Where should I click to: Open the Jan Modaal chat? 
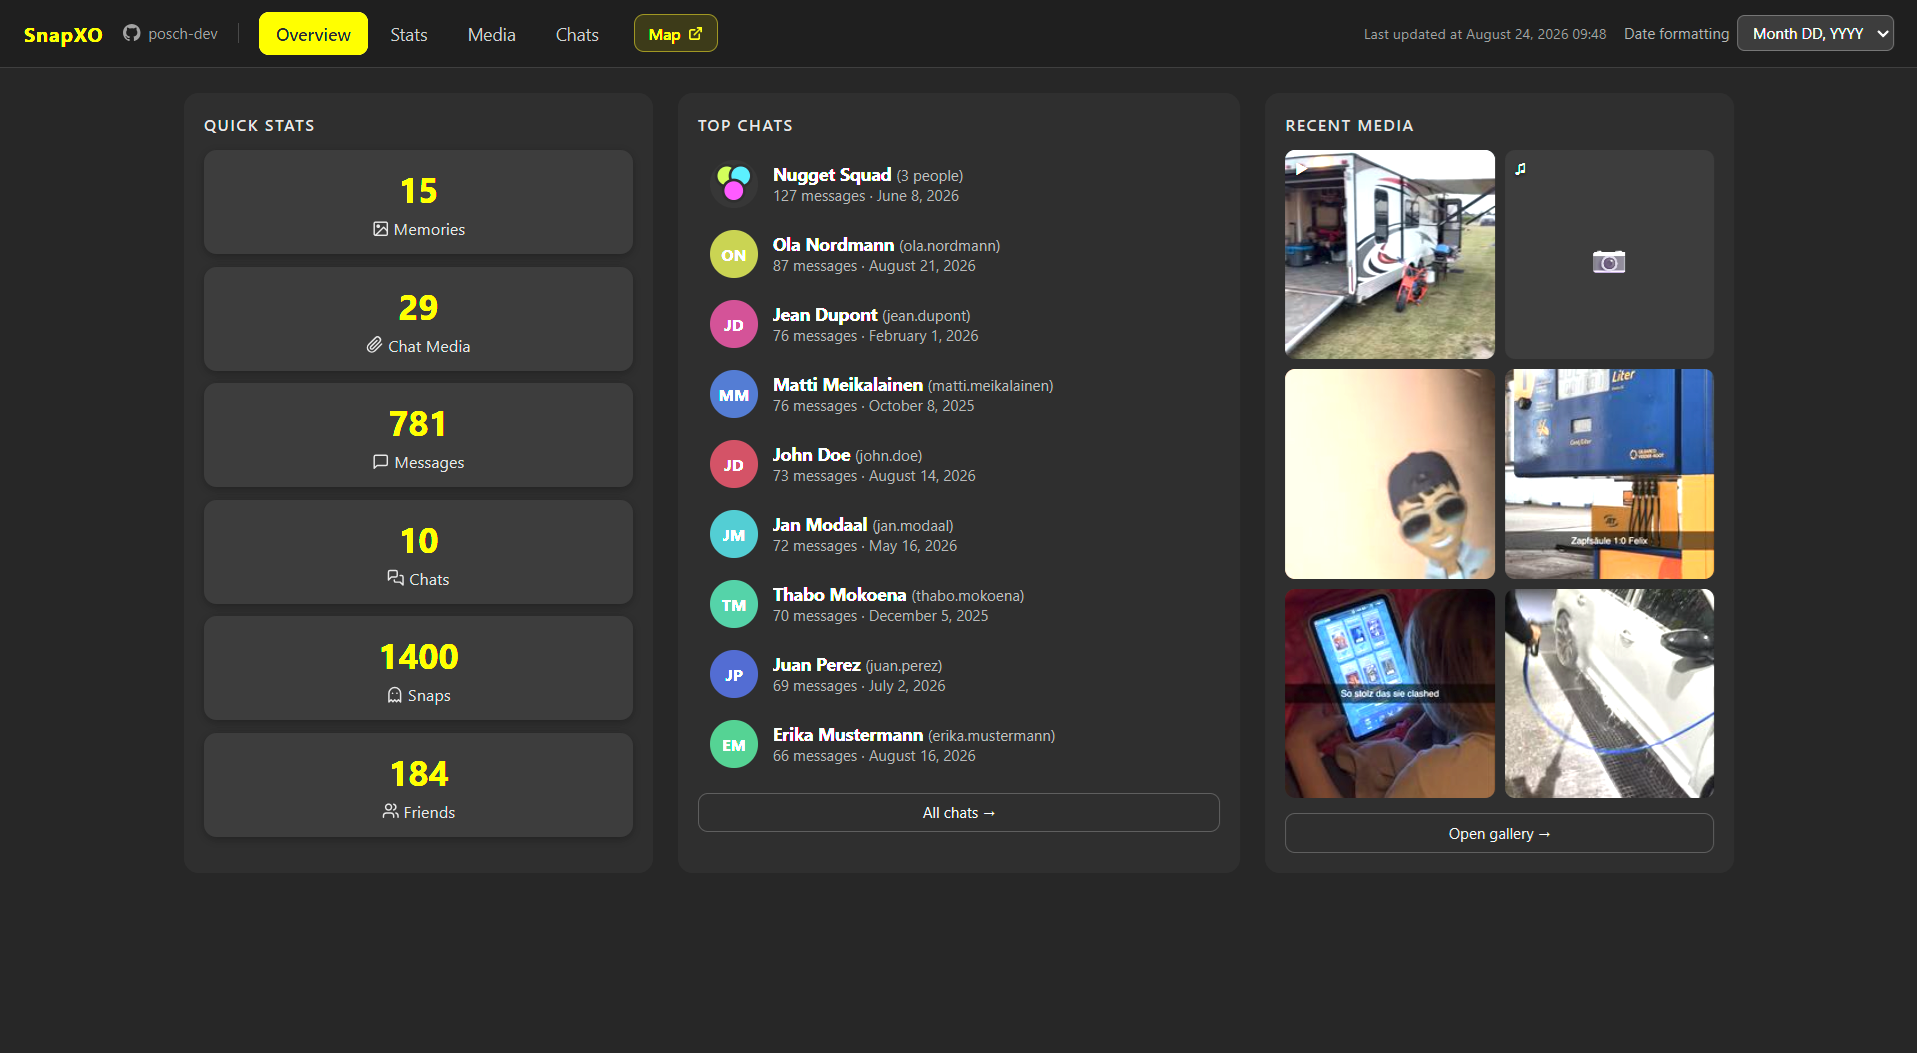[959, 535]
